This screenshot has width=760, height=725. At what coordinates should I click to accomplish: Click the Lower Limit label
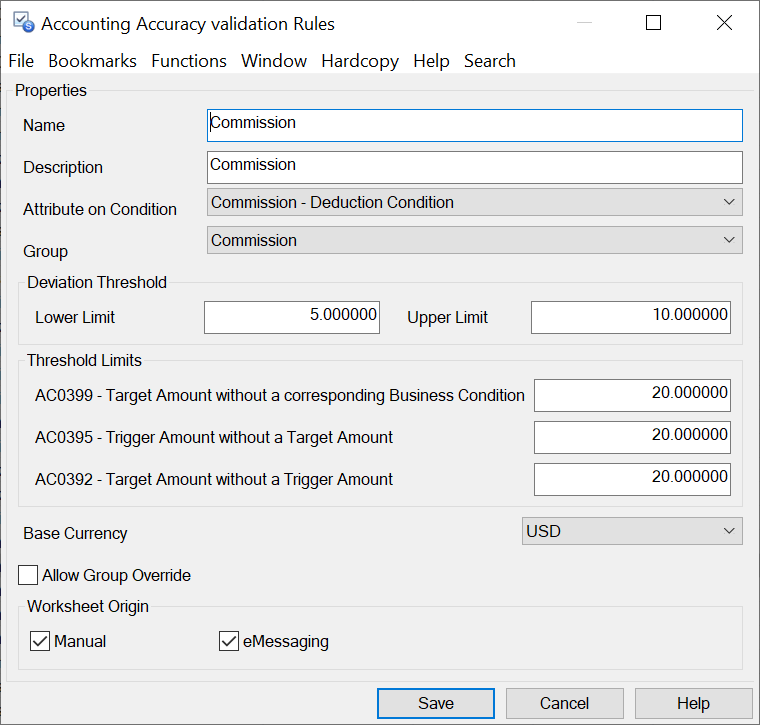point(75,317)
